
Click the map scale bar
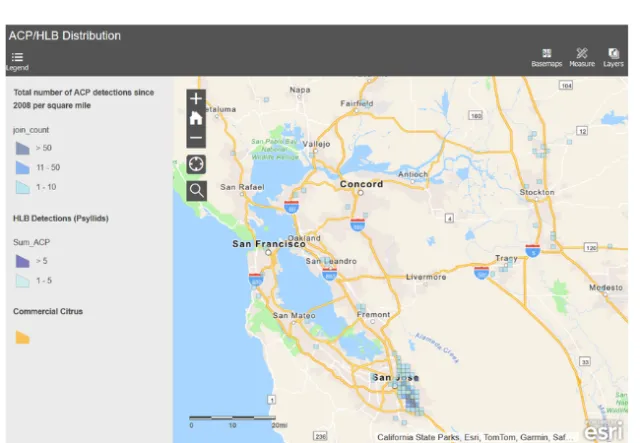pyautogui.click(x=232, y=416)
